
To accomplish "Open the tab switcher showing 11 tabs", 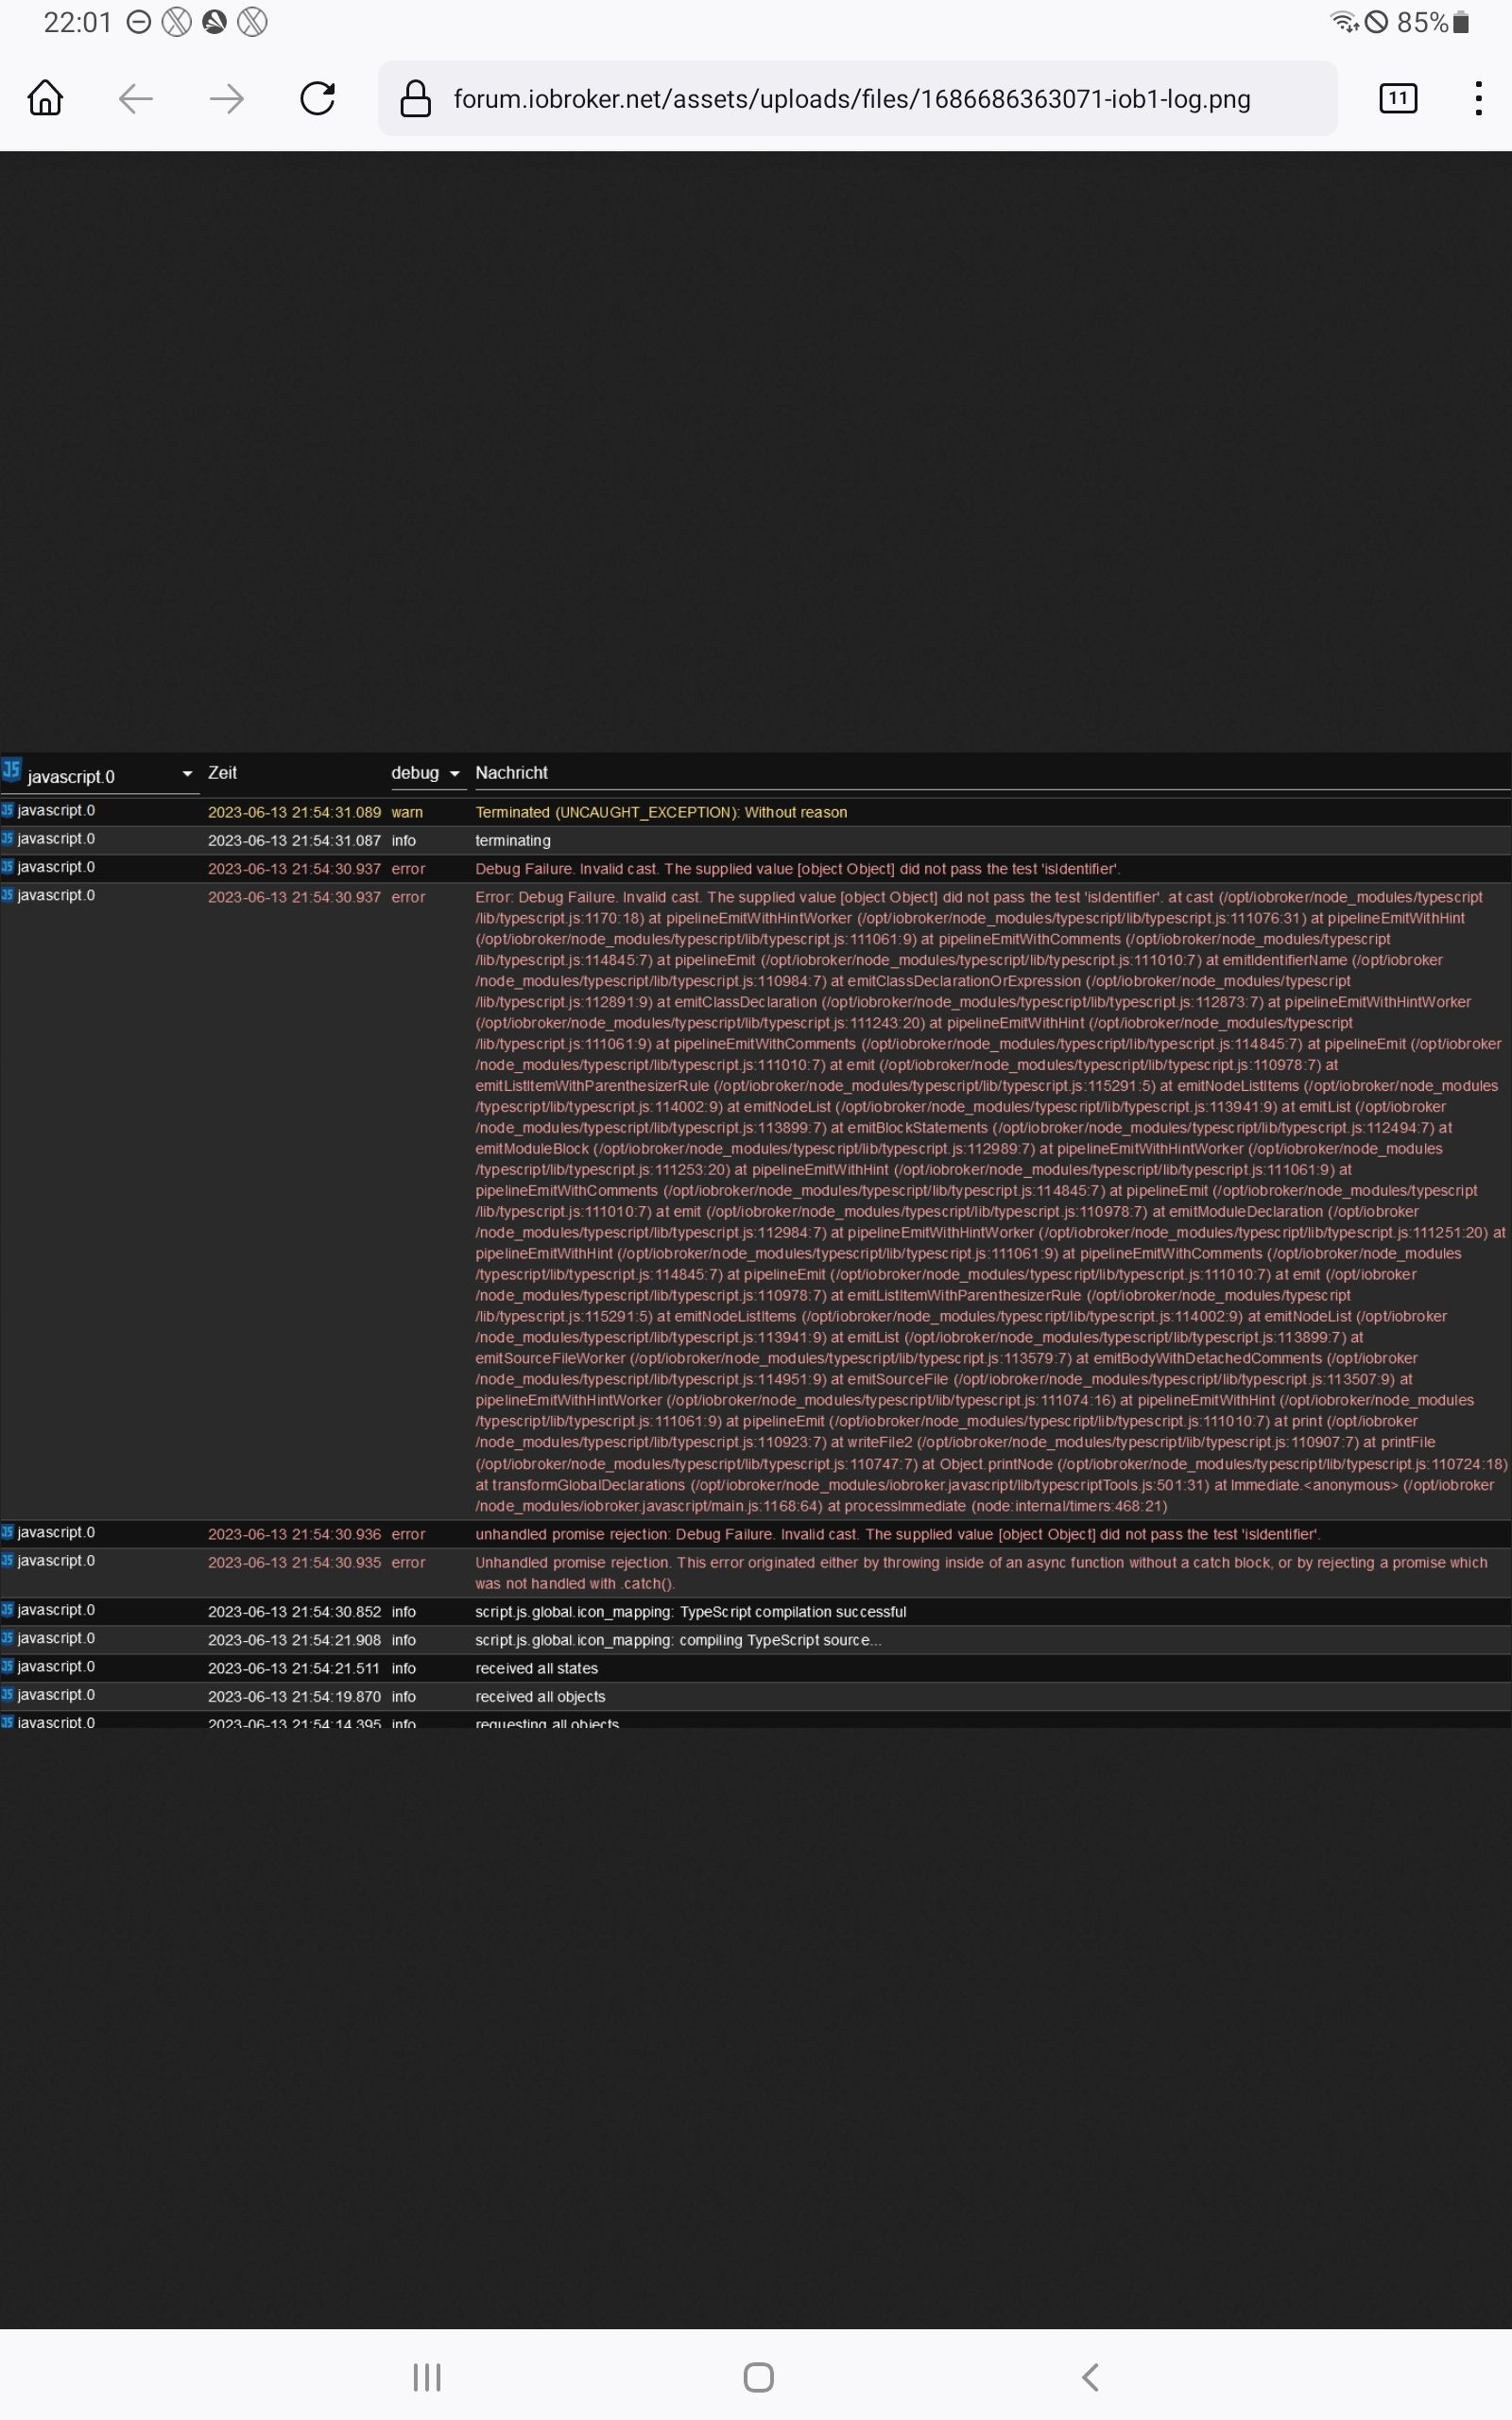I will click(x=1398, y=98).
